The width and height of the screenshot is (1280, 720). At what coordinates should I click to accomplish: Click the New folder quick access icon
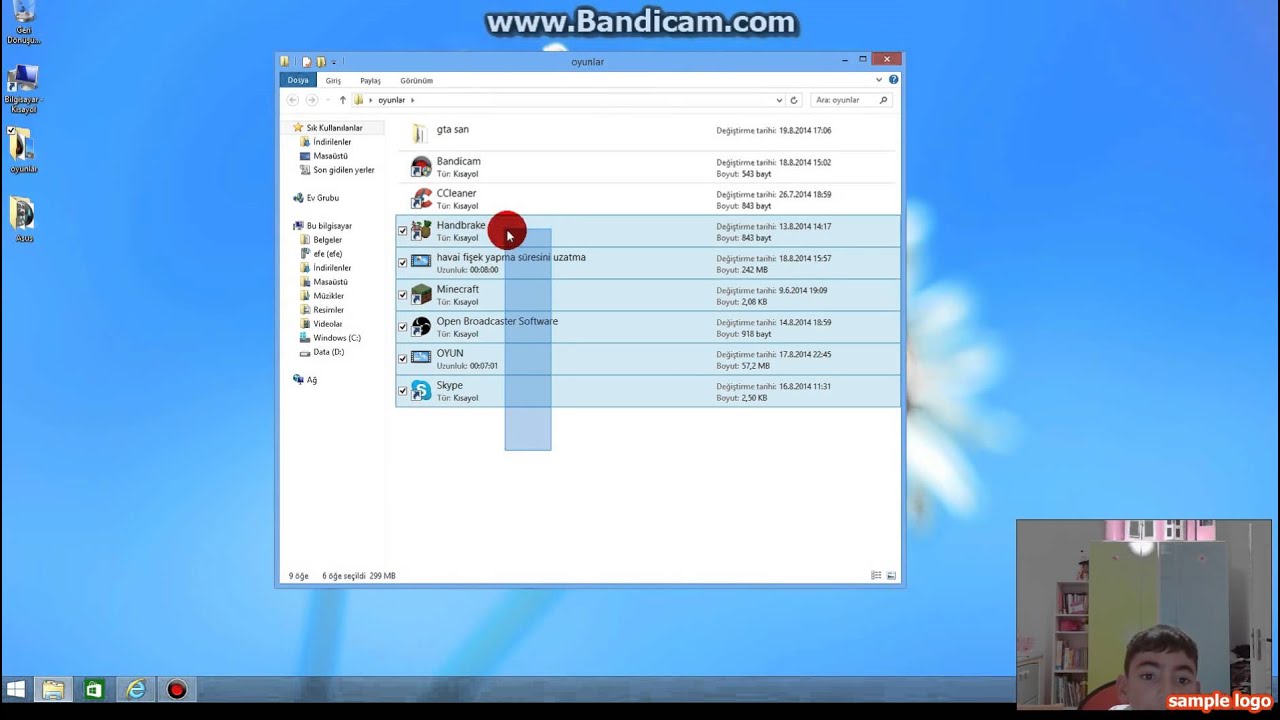(321, 62)
